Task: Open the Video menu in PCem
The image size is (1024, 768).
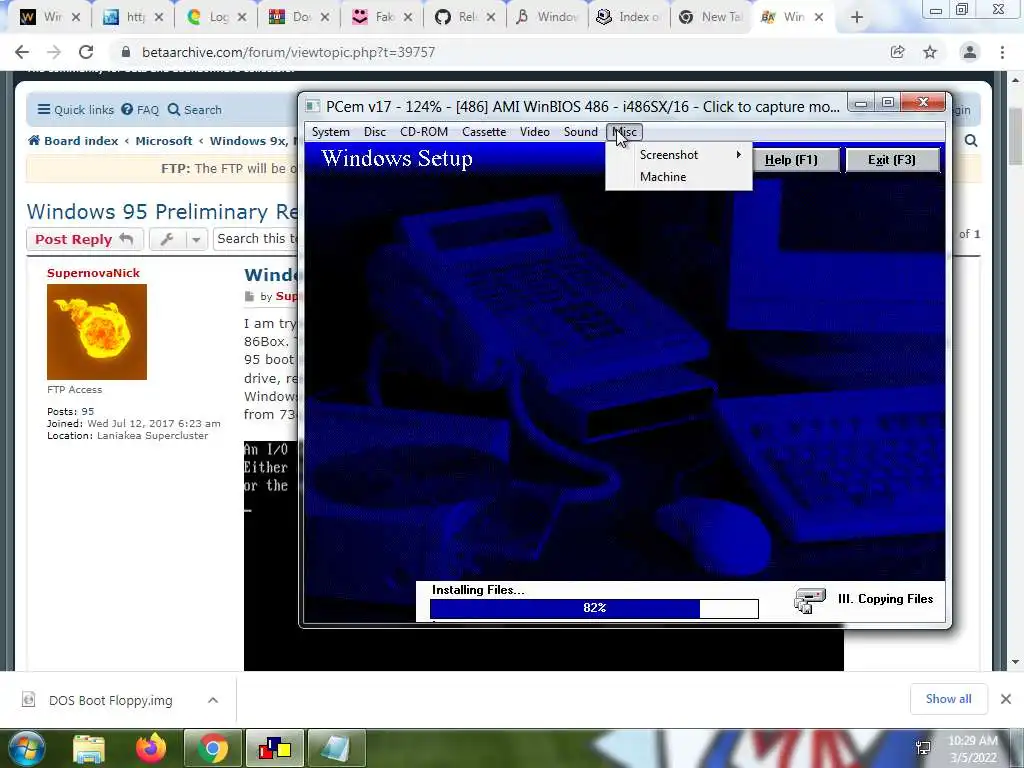Action: [535, 132]
